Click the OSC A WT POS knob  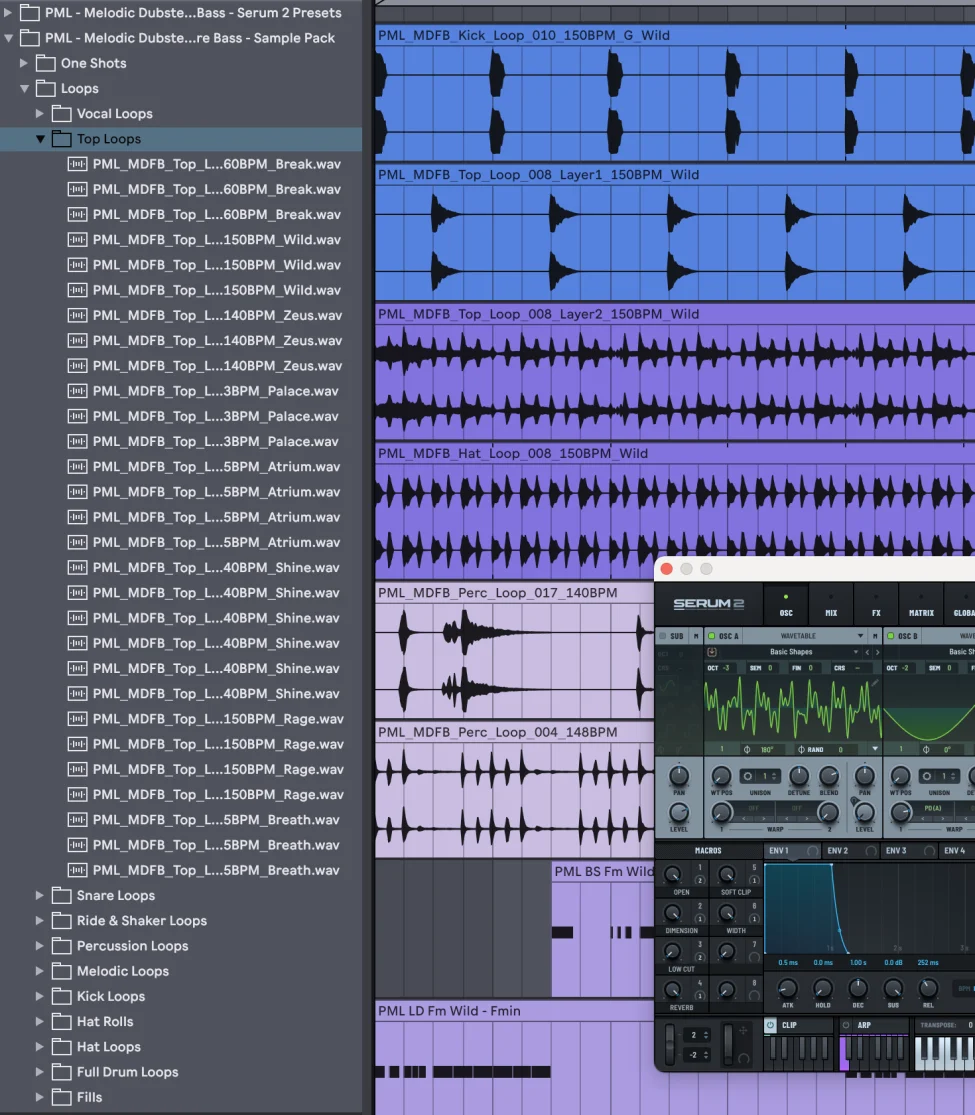click(x=721, y=776)
